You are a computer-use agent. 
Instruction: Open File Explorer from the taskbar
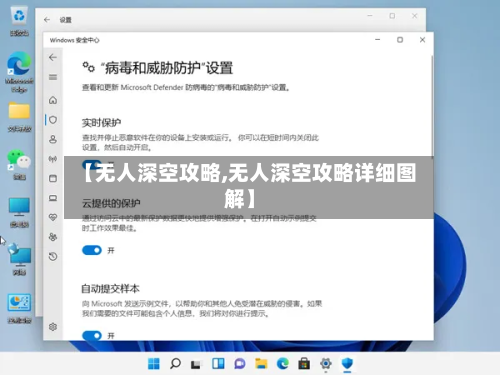(x=261, y=364)
